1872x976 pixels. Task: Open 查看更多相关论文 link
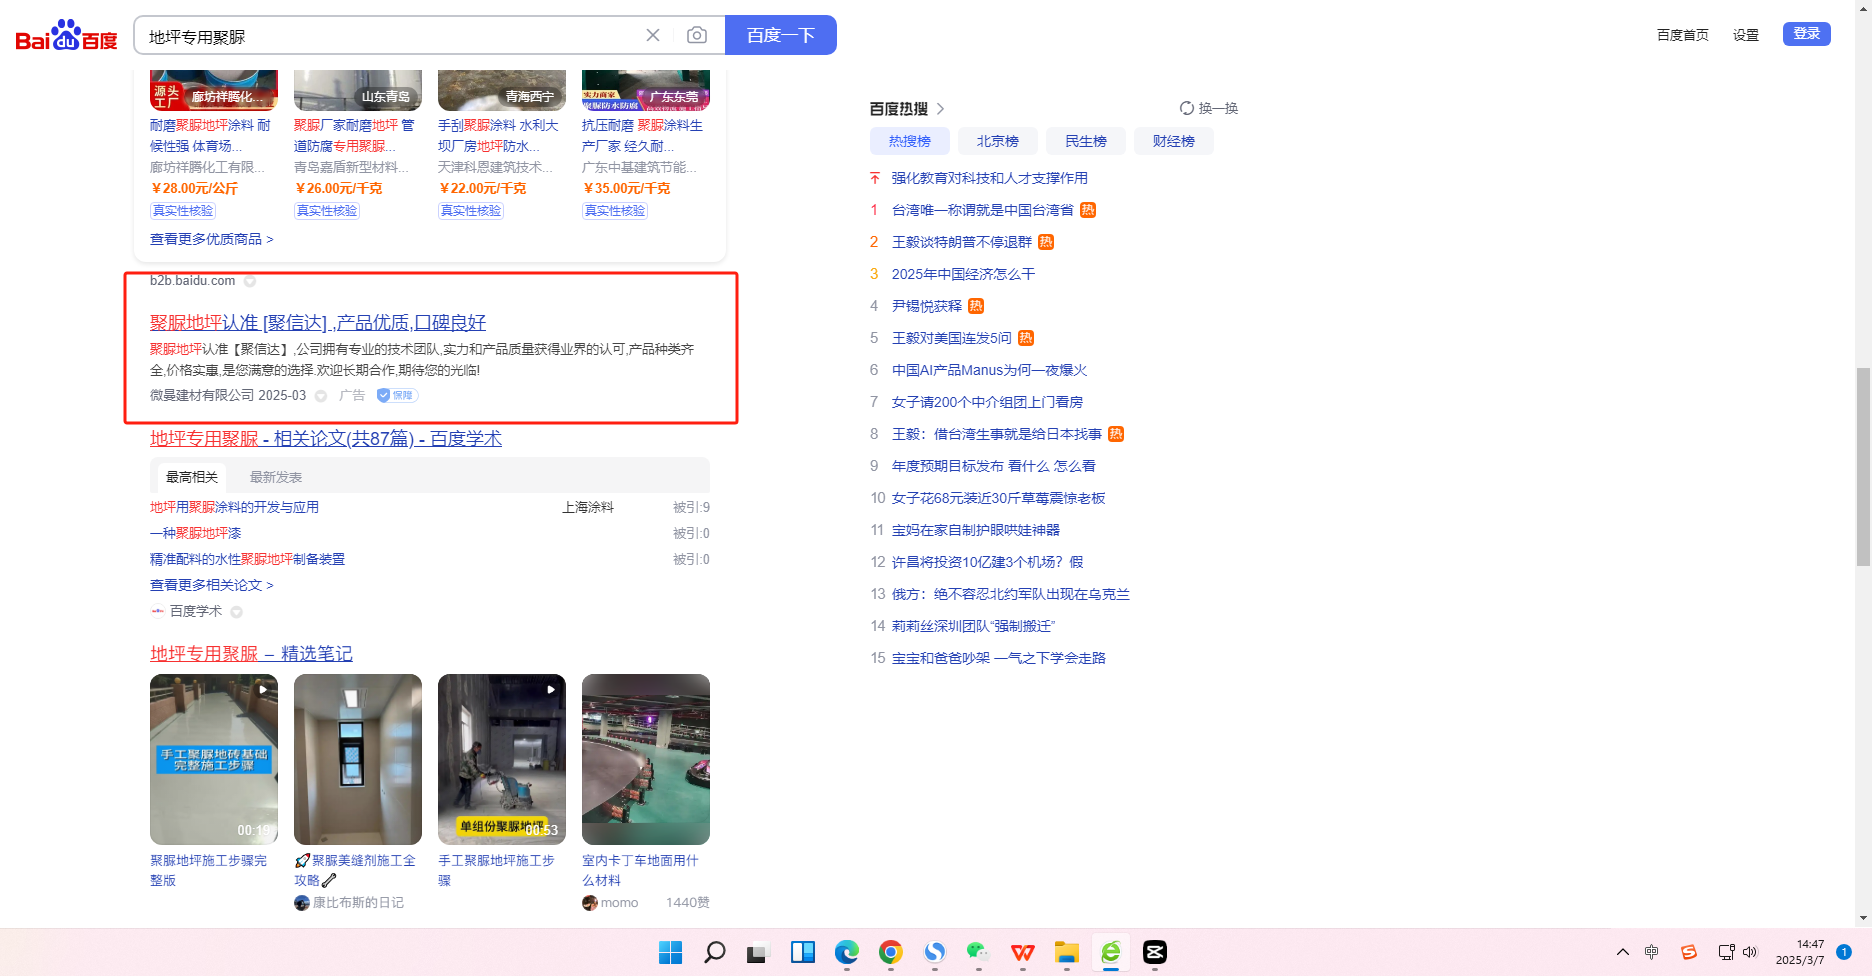(x=211, y=585)
